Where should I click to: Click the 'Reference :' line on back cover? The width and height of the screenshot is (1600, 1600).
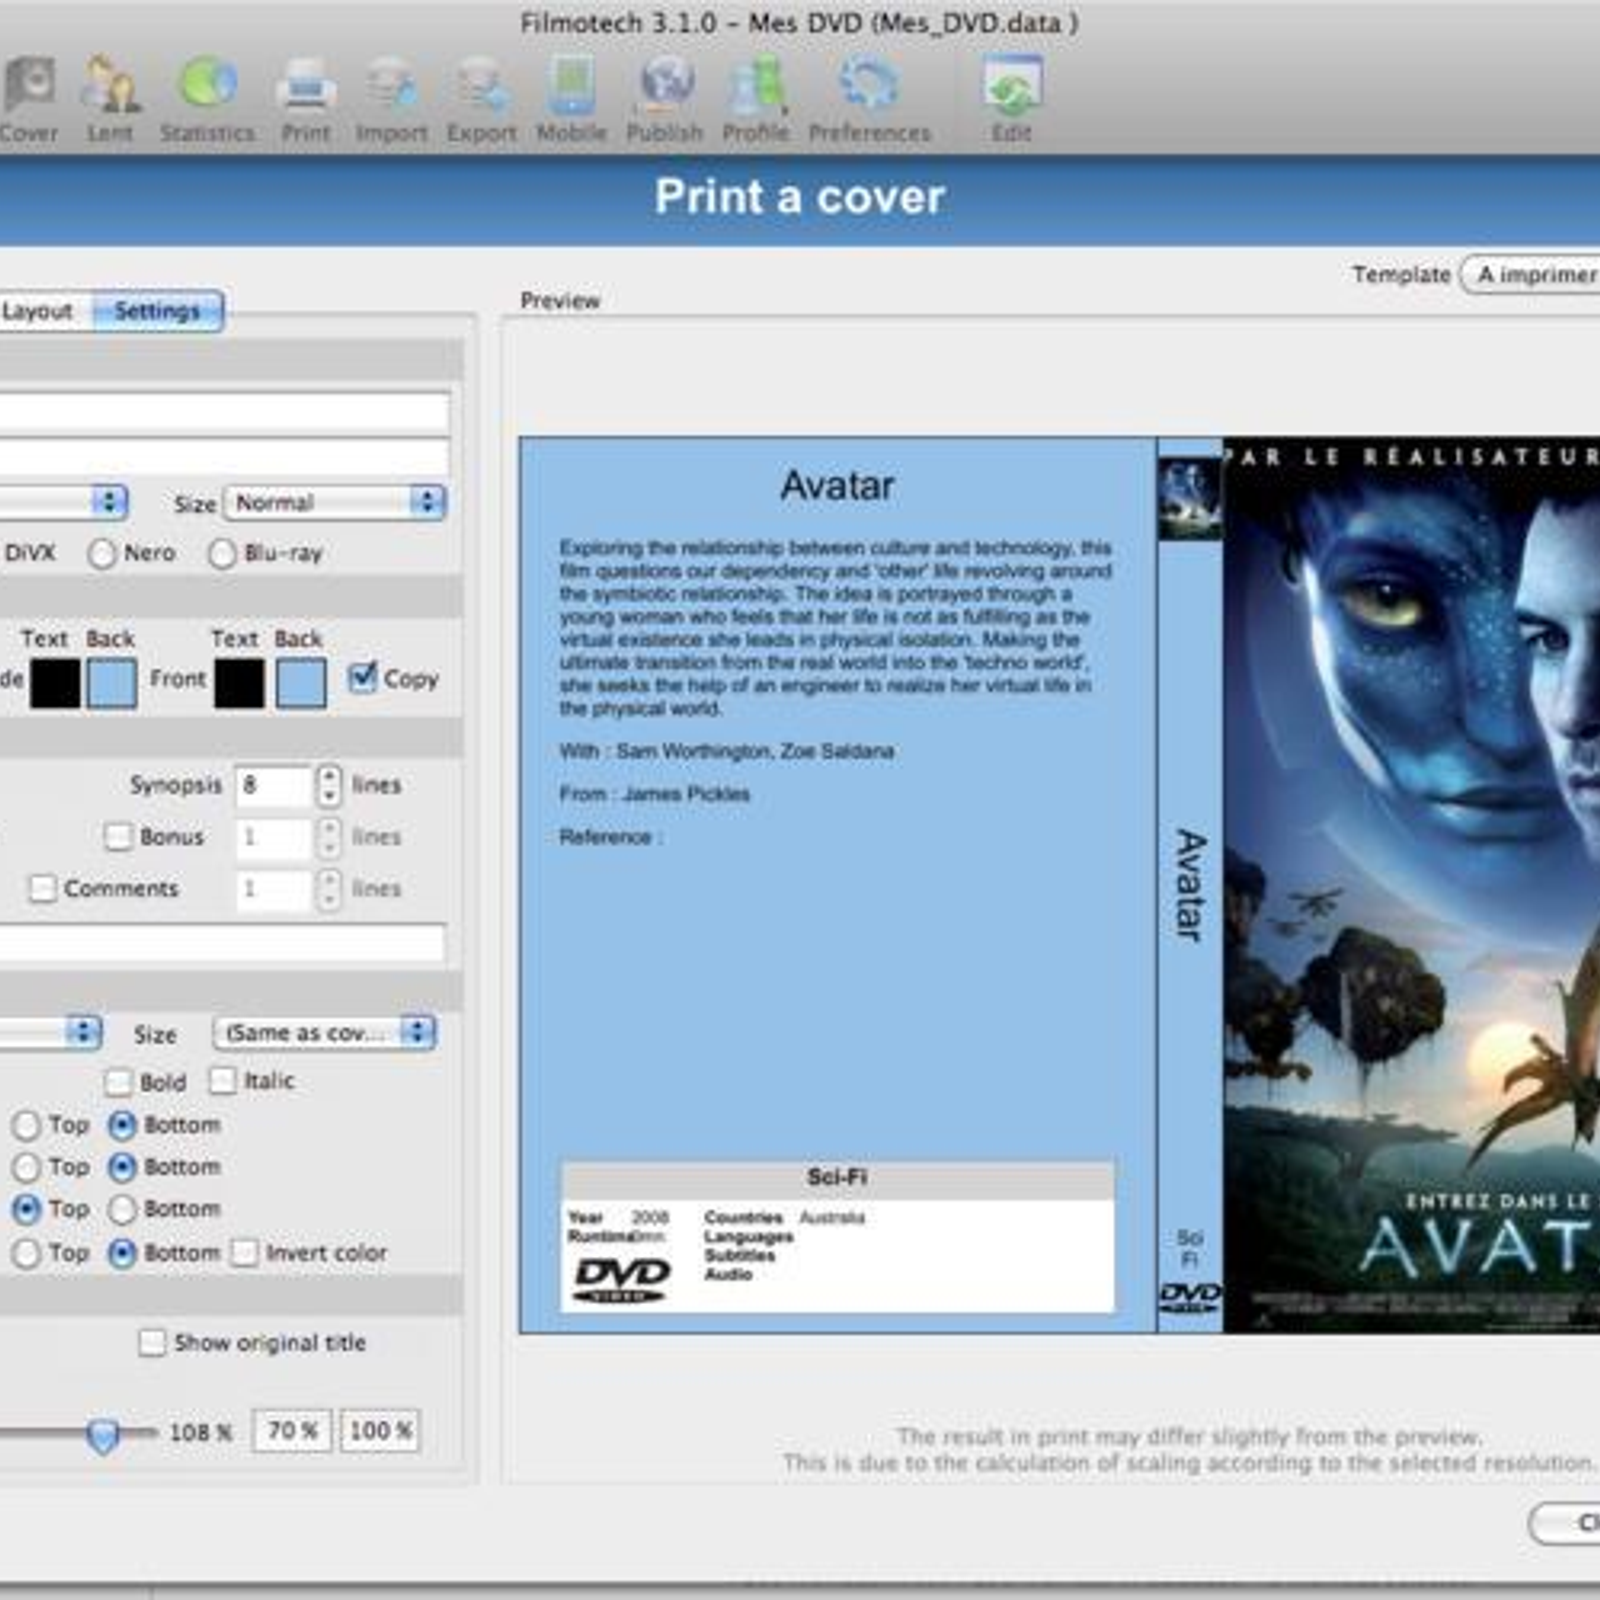tap(611, 837)
